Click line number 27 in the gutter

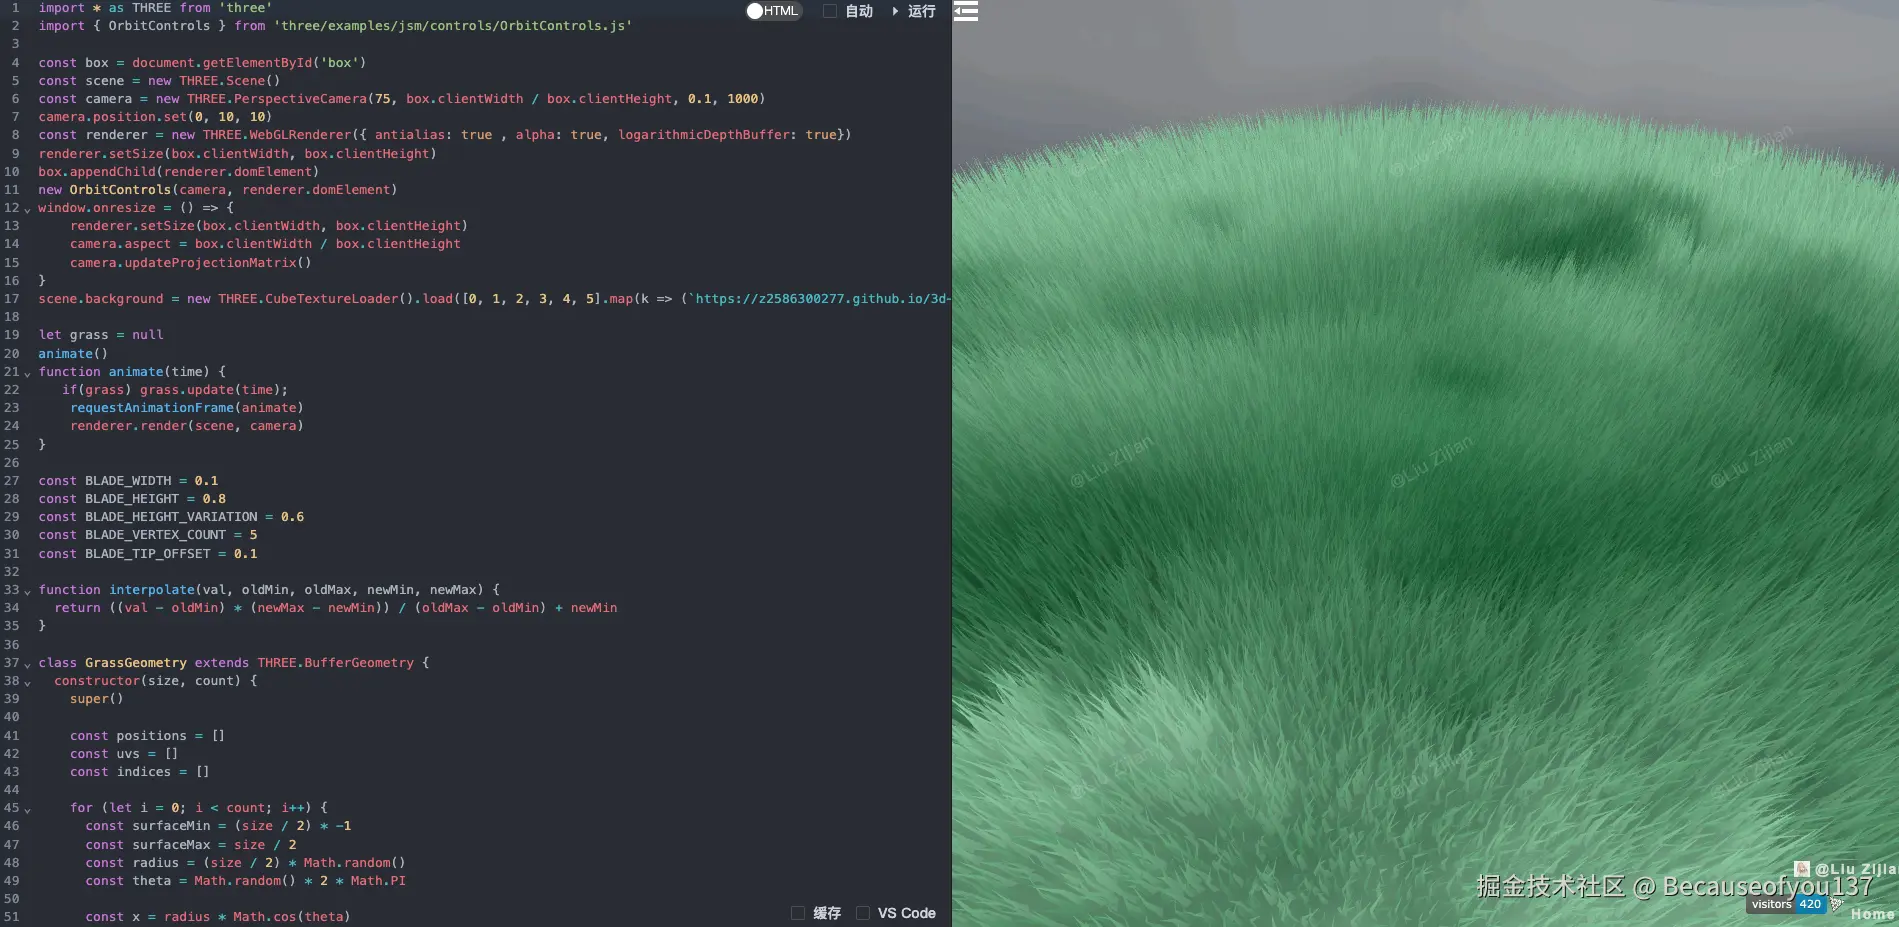(x=12, y=481)
